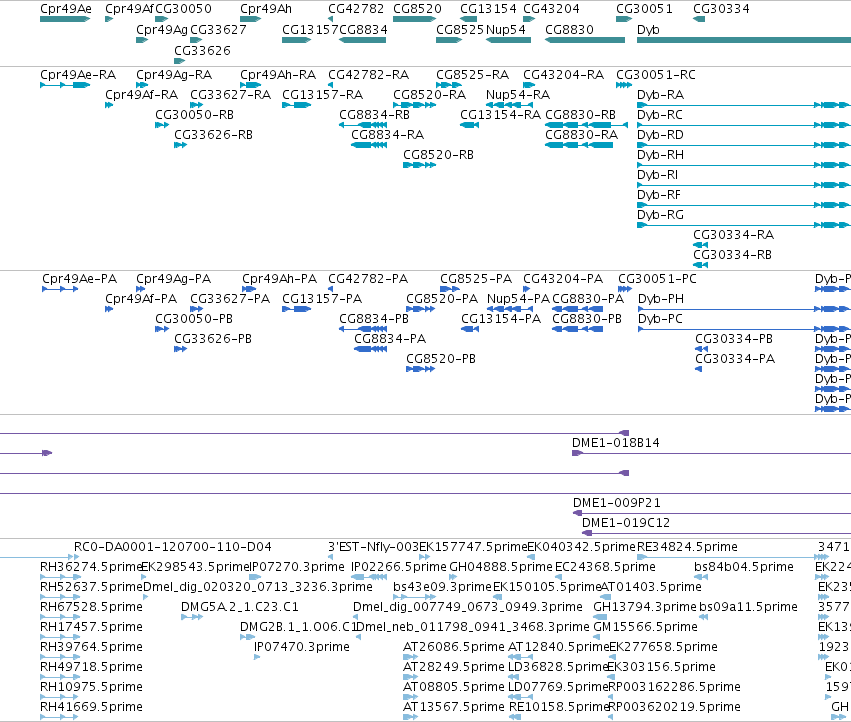Select the EK277658.5prime EST label
851x722 pixels.
coord(663,647)
